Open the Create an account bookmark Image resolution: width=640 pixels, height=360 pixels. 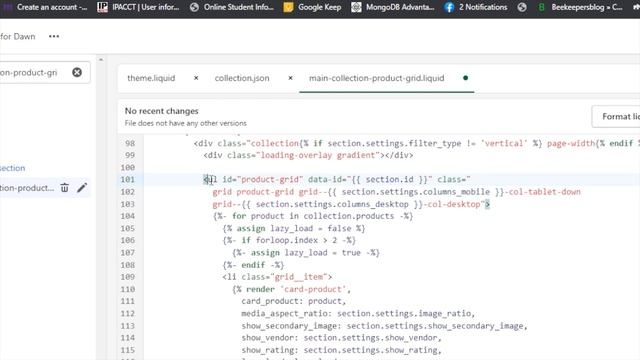click(x=45, y=7)
